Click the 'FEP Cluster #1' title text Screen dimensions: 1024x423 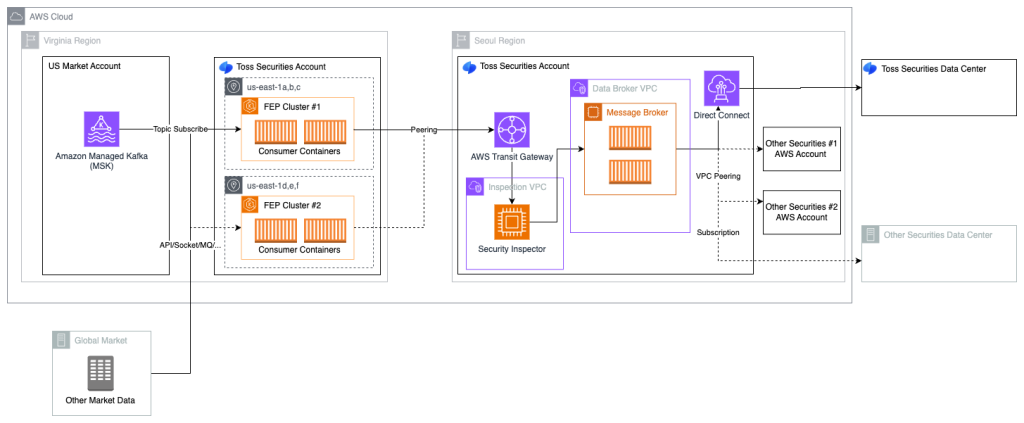(293, 106)
